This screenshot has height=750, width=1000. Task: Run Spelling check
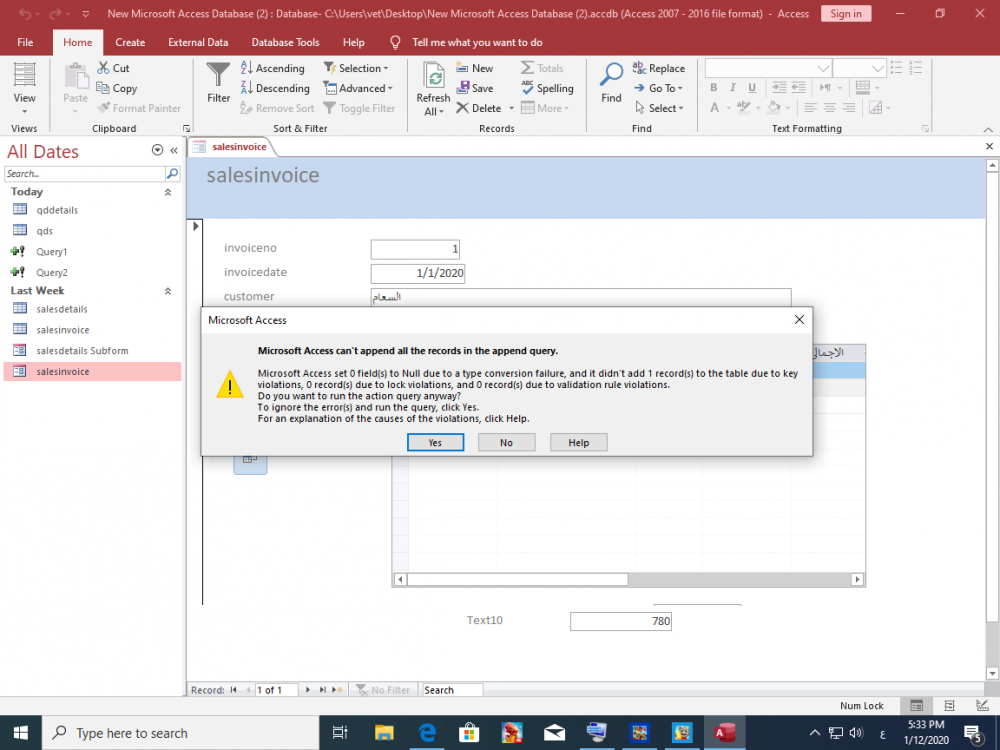(547, 88)
